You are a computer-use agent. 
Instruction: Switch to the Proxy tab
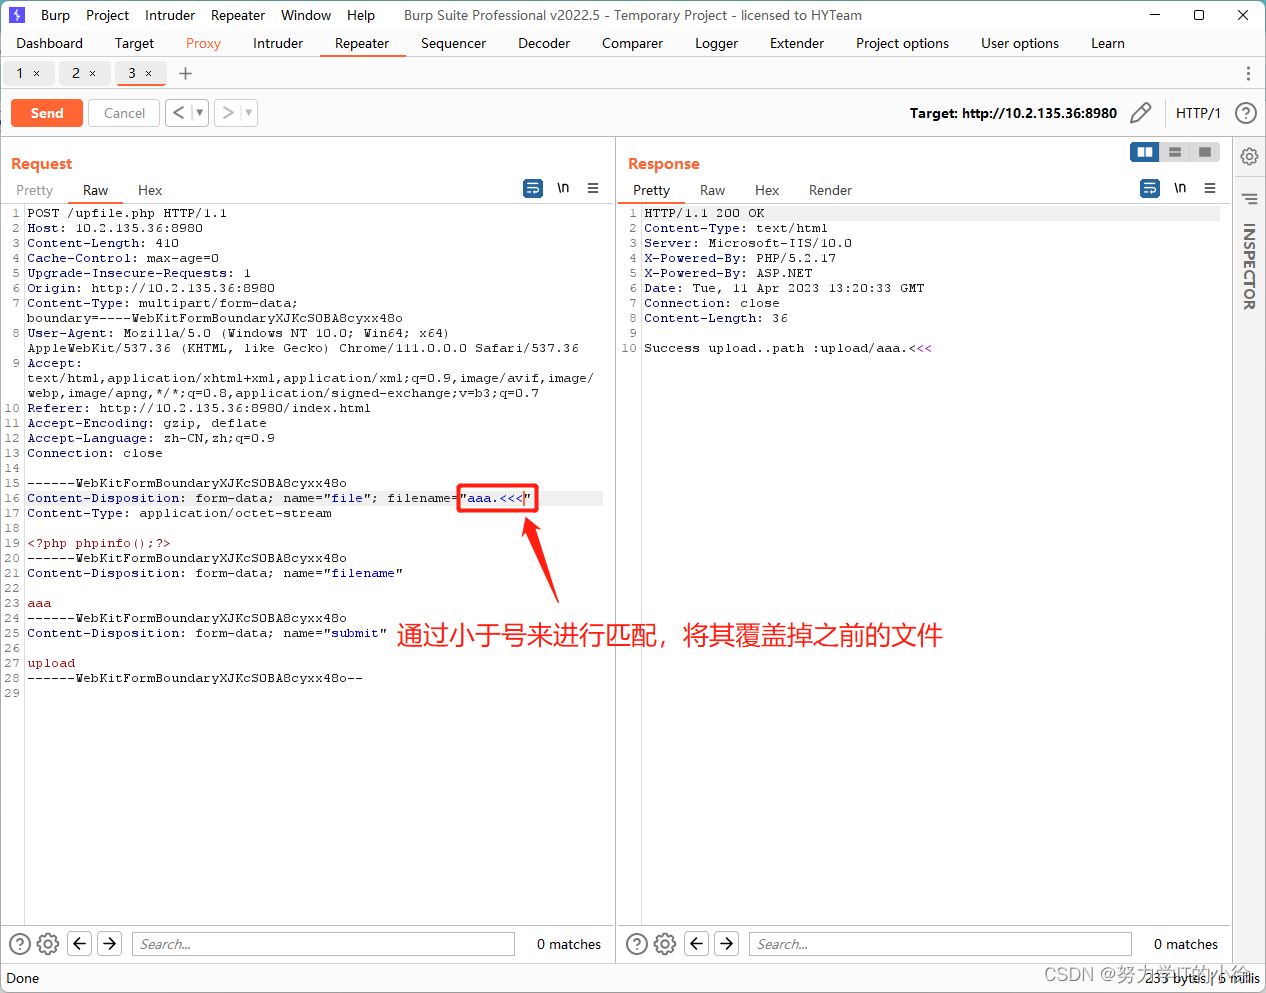click(203, 43)
